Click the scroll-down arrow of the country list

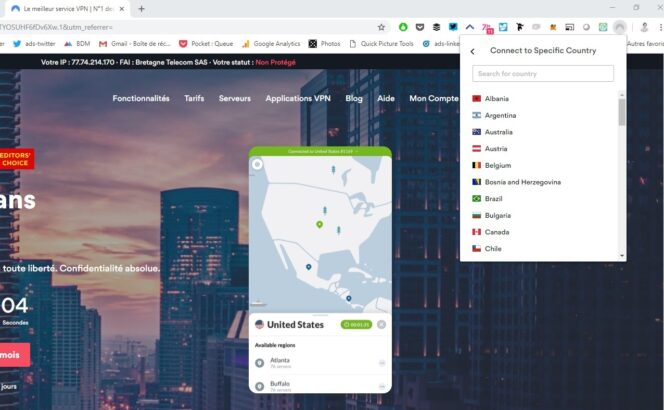coord(622,255)
